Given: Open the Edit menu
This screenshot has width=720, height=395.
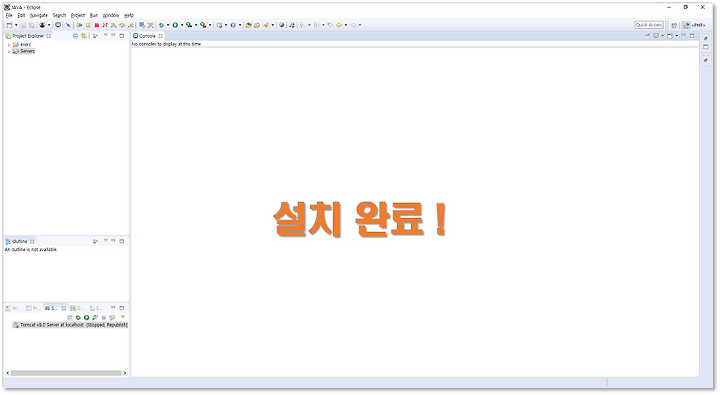Looking at the screenshot, I should pos(21,15).
